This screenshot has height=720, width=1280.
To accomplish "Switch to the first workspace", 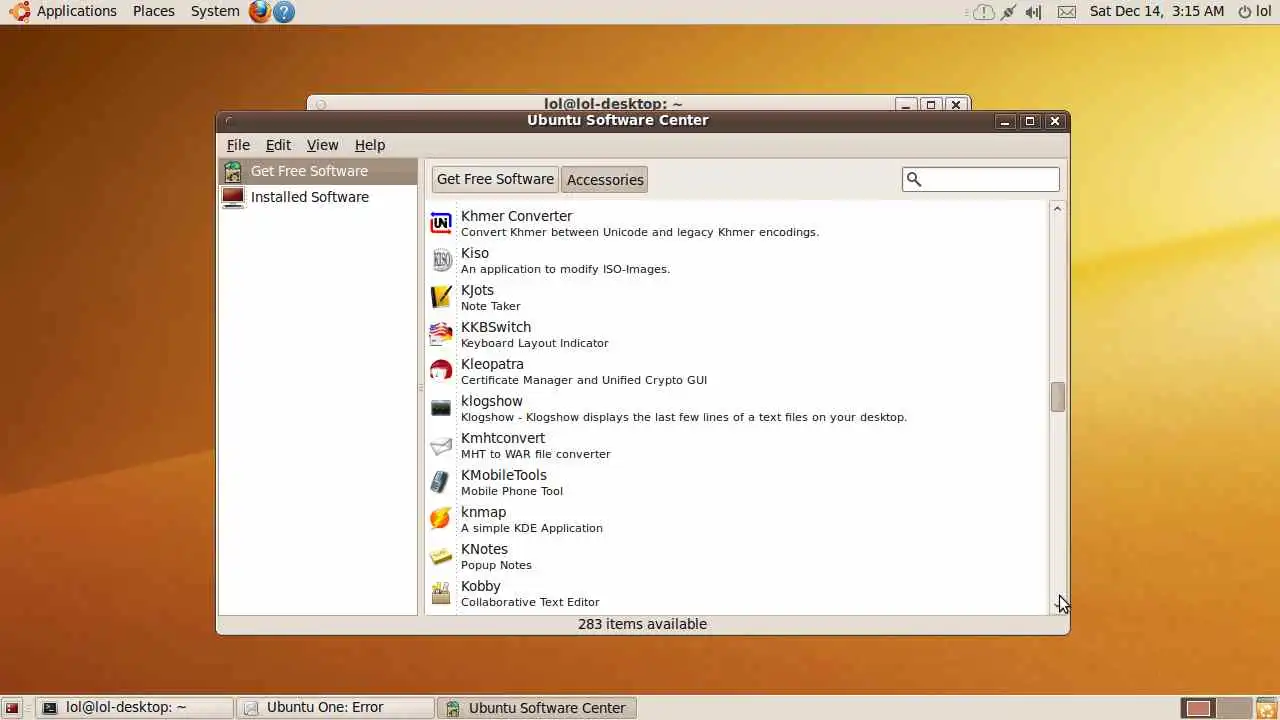I will coord(1198,708).
